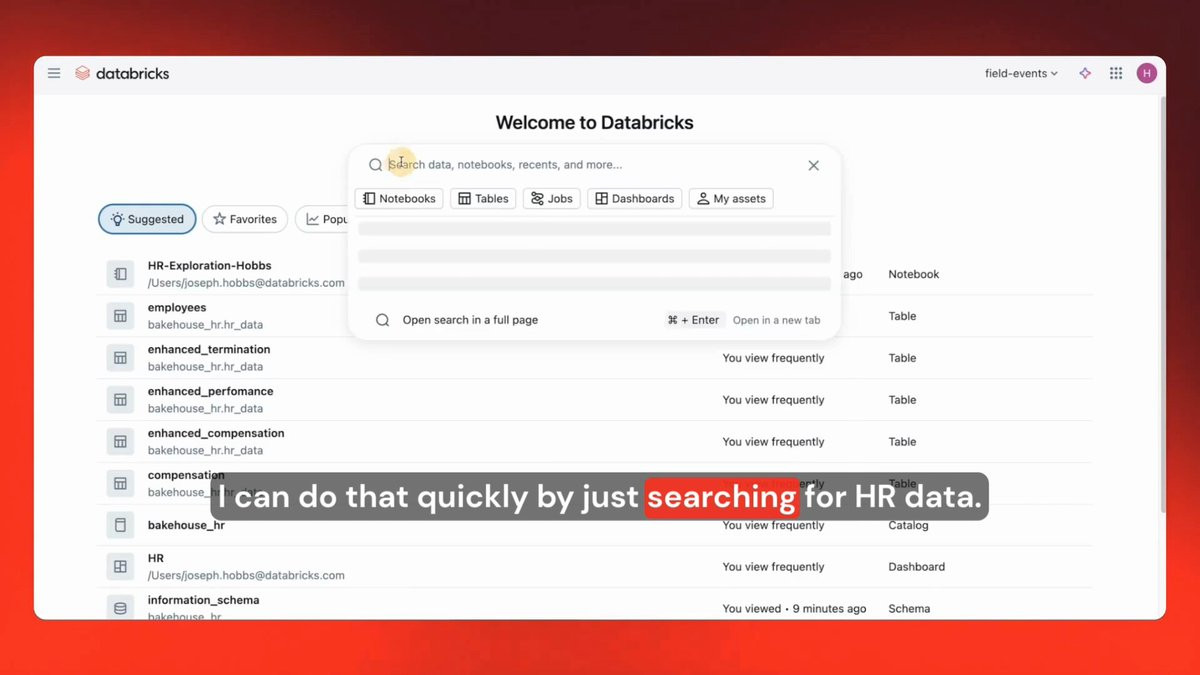Click dashboard icon for HR row
Image resolution: width=1200 pixels, height=675 pixels.
tap(120, 567)
